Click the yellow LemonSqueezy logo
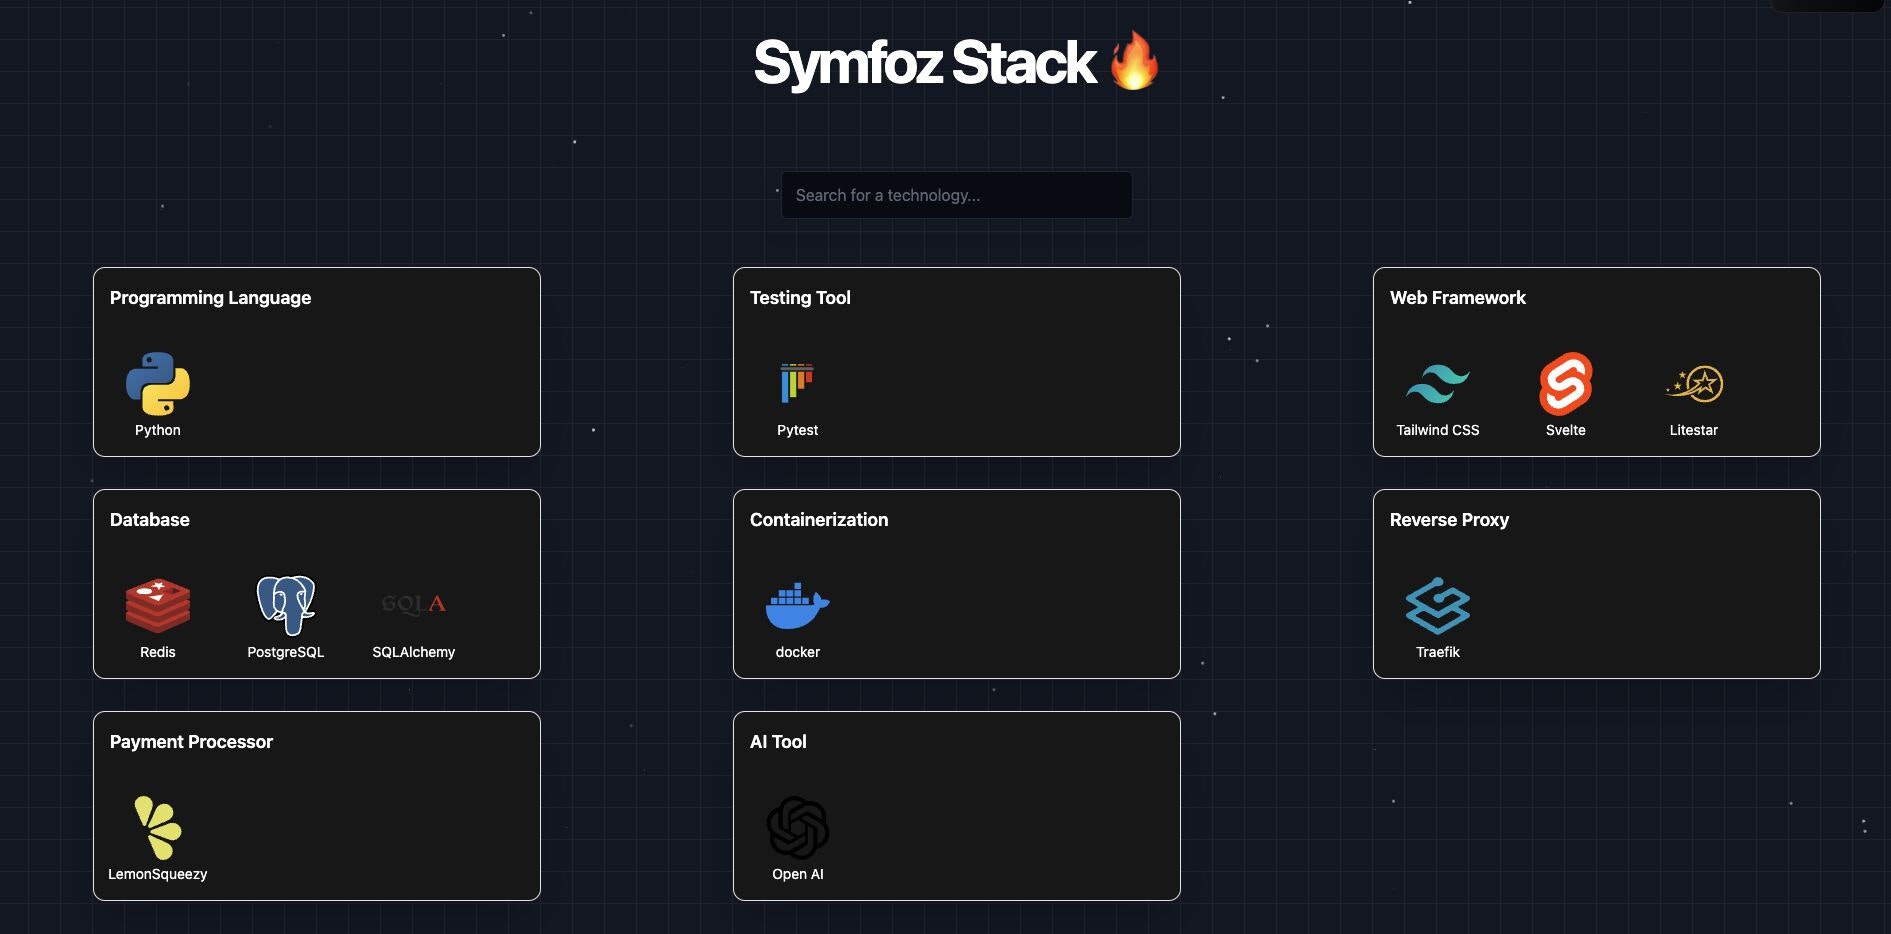The image size is (1891, 934). (x=158, y=828)
